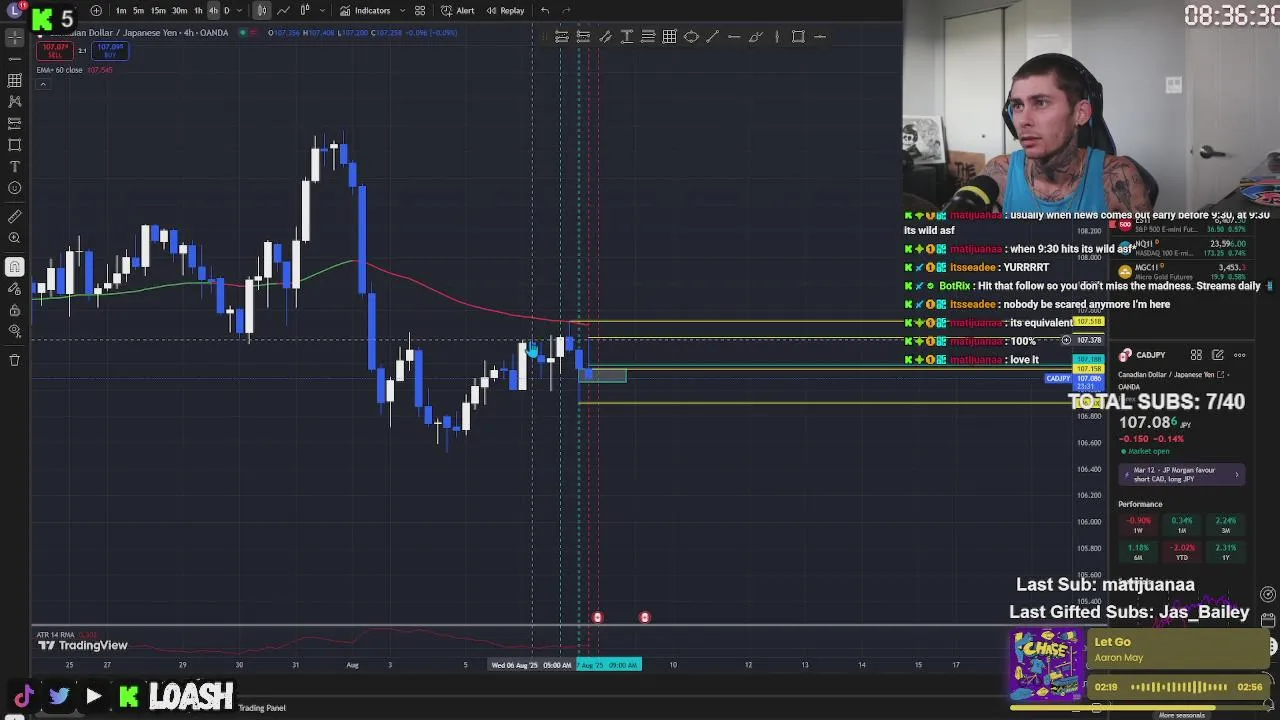Activate the zoom in tool

click(x=14, y=238)
